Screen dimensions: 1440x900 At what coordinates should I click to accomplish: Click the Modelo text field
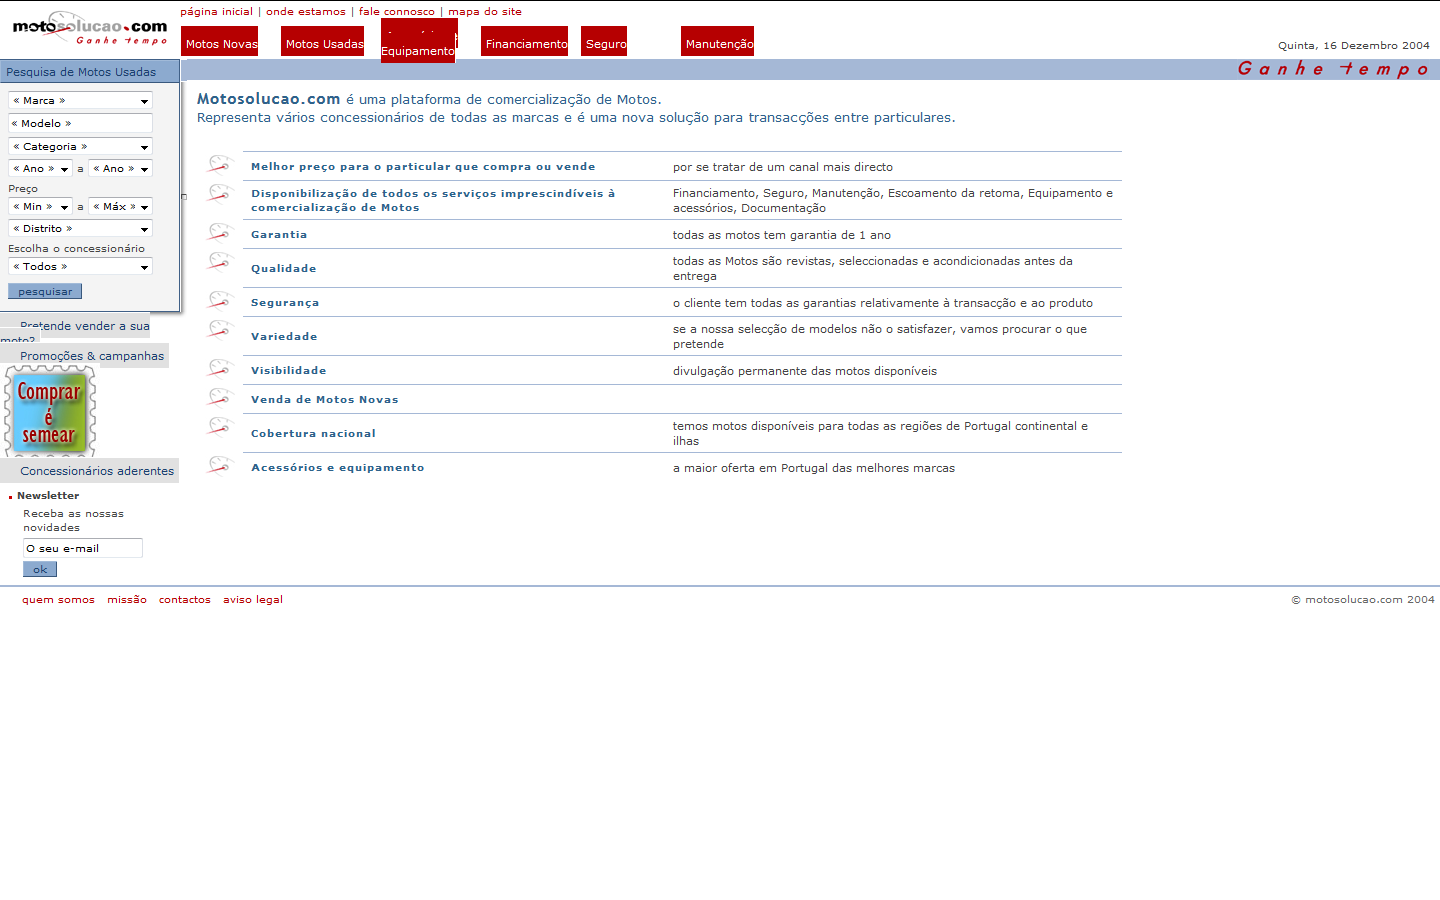(x=80, y=124)
